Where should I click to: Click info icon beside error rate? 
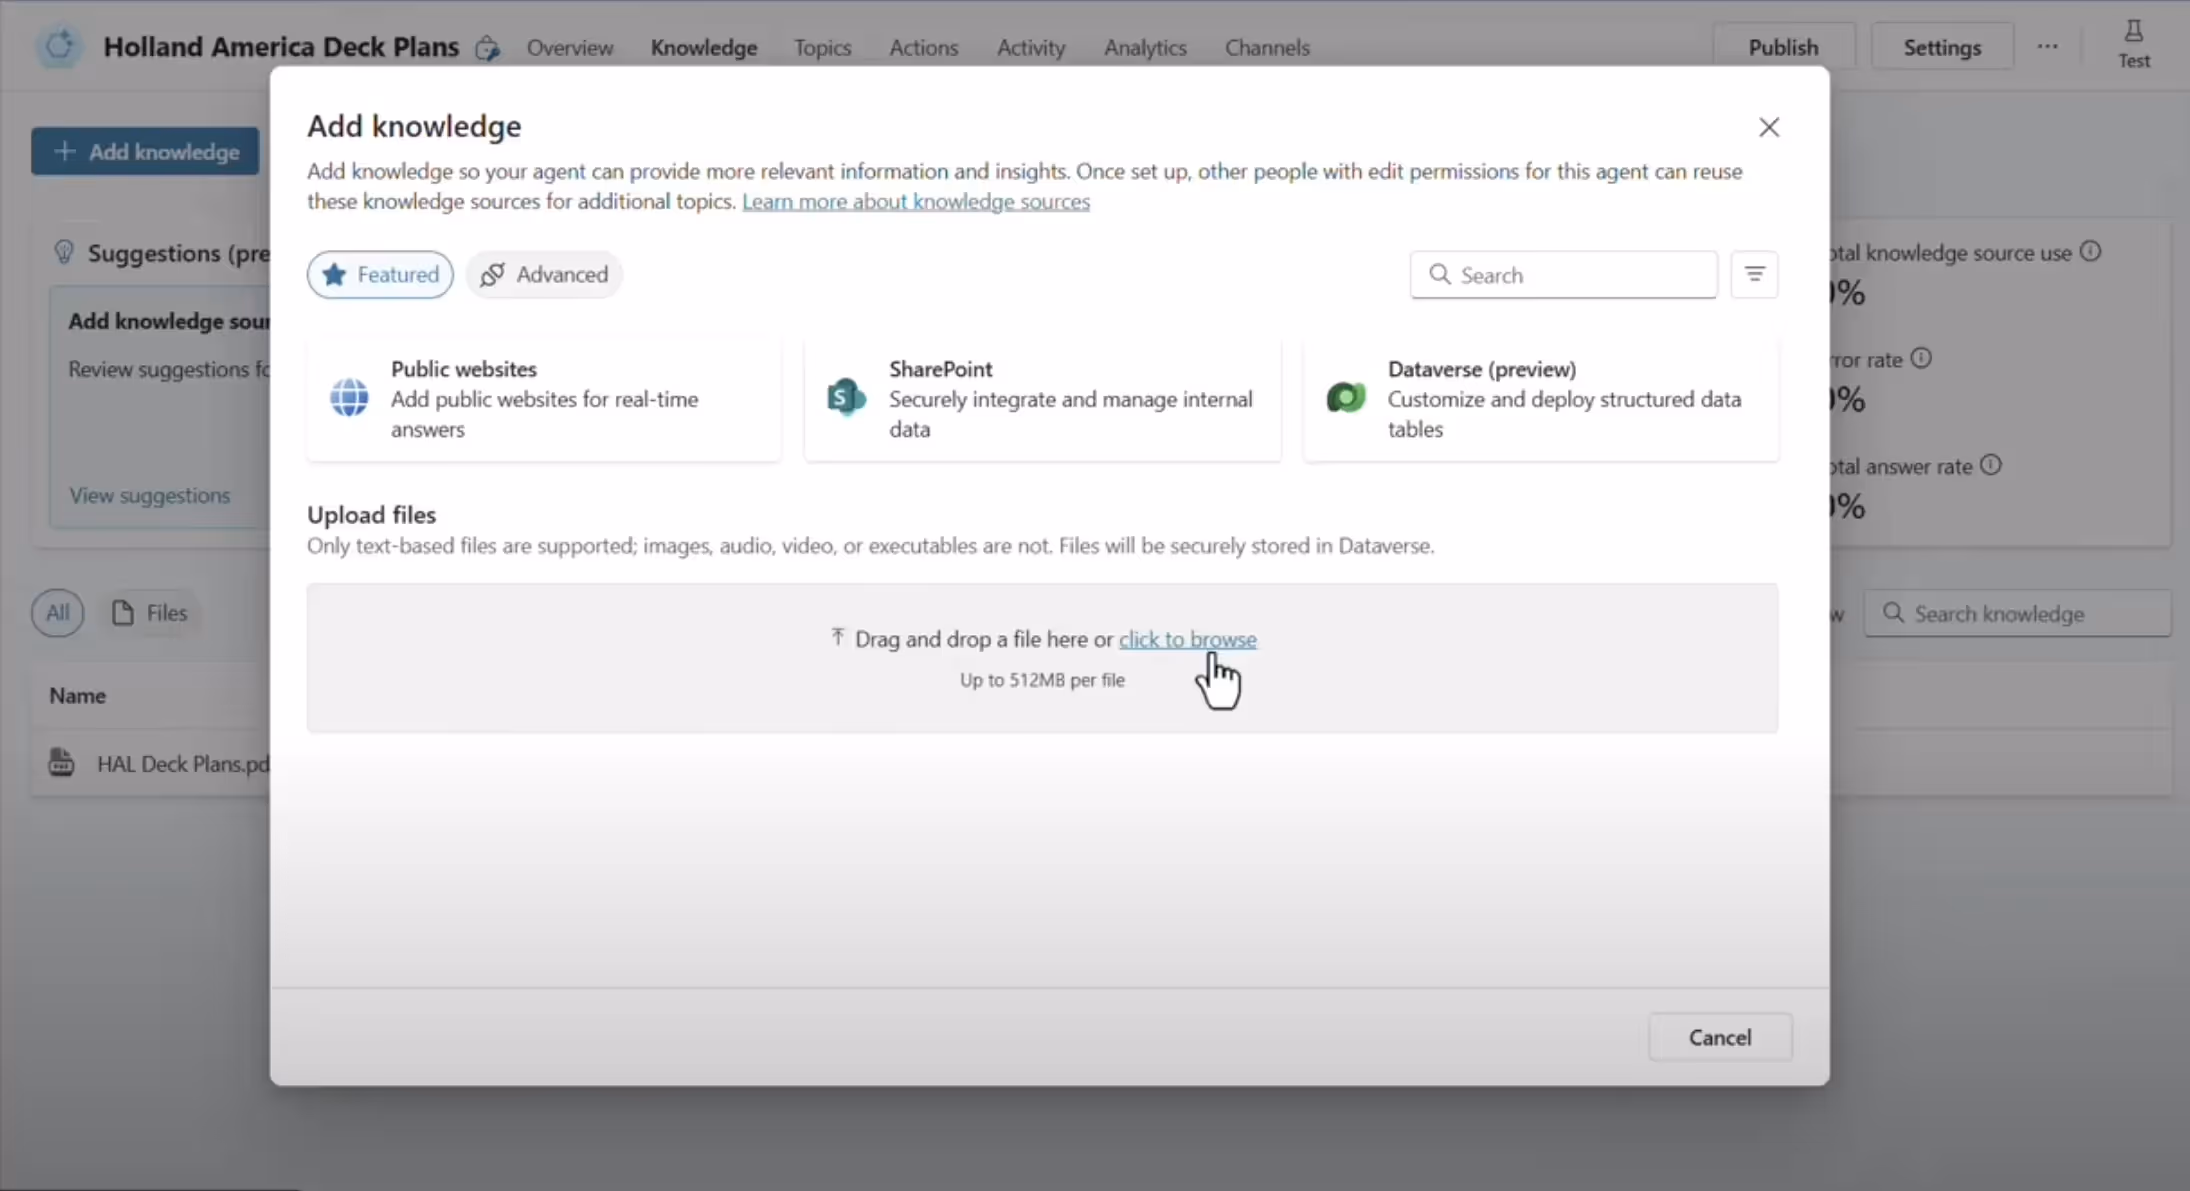1920,358
